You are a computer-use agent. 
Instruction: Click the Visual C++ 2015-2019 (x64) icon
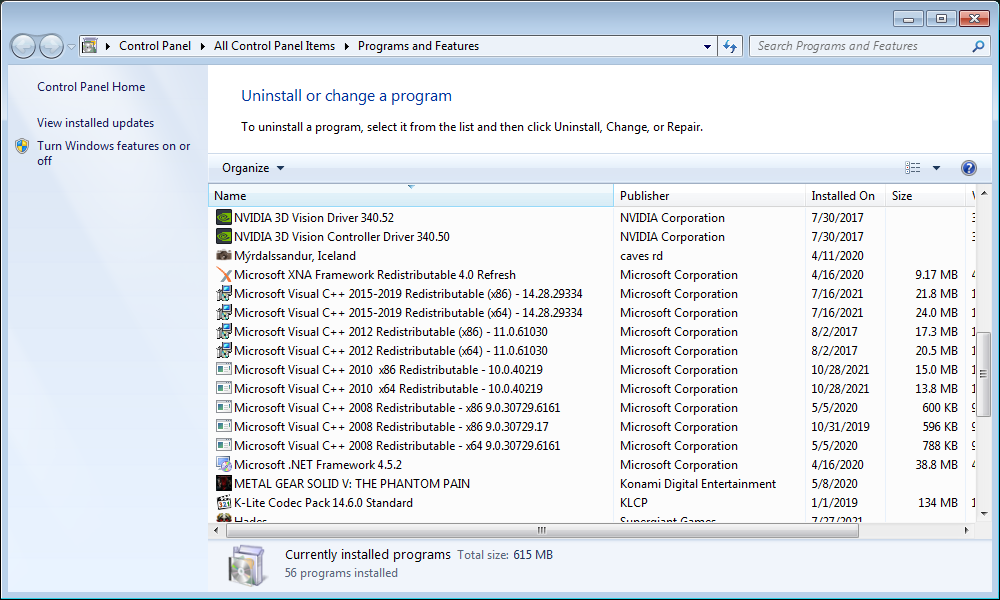[223, 313]
